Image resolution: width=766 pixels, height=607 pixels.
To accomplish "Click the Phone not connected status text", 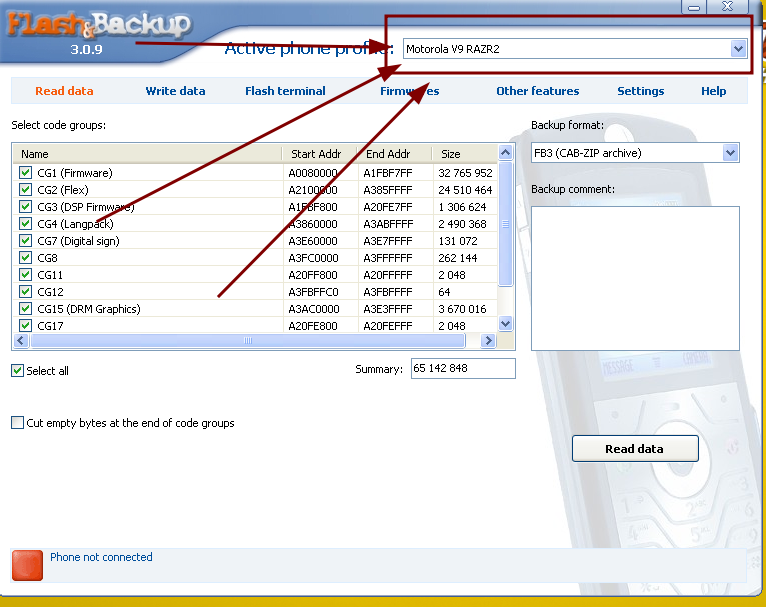I will 101,557.
